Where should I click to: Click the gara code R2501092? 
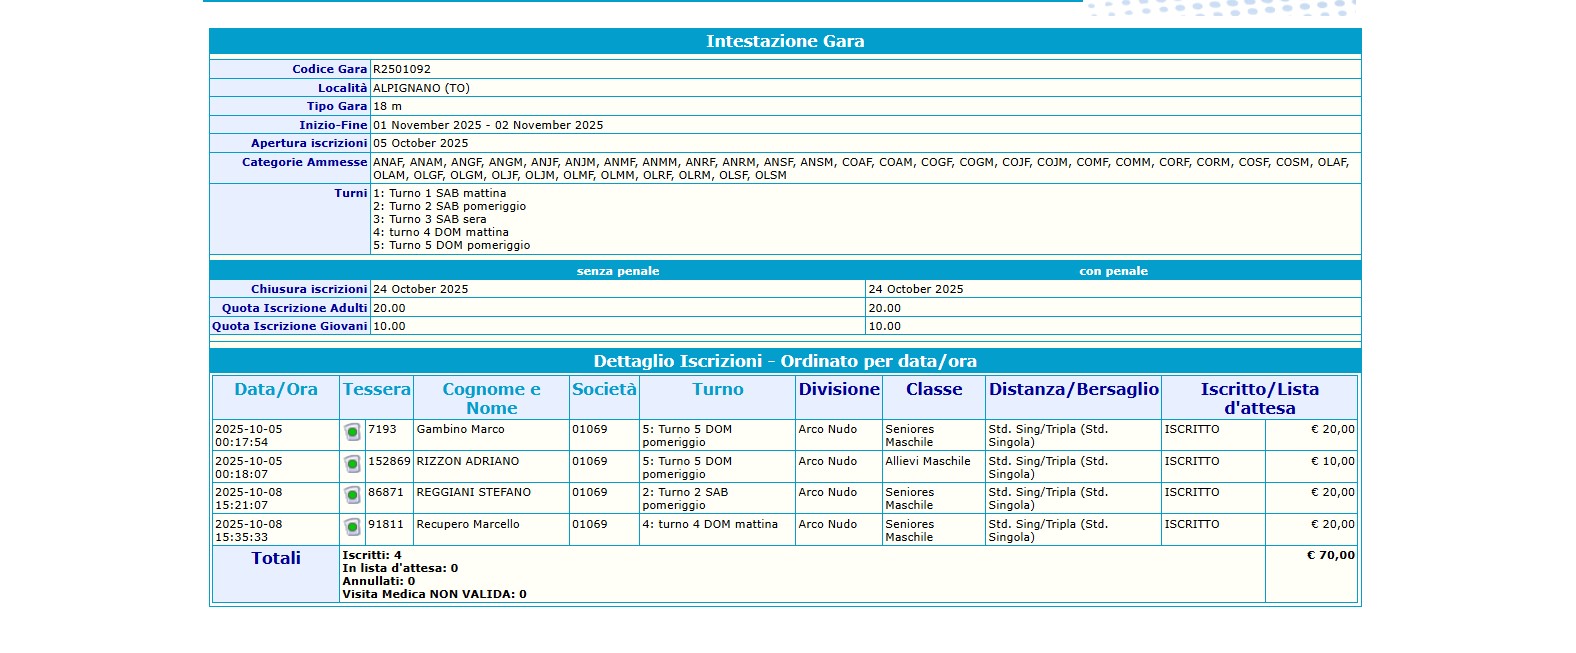point(402,70)
